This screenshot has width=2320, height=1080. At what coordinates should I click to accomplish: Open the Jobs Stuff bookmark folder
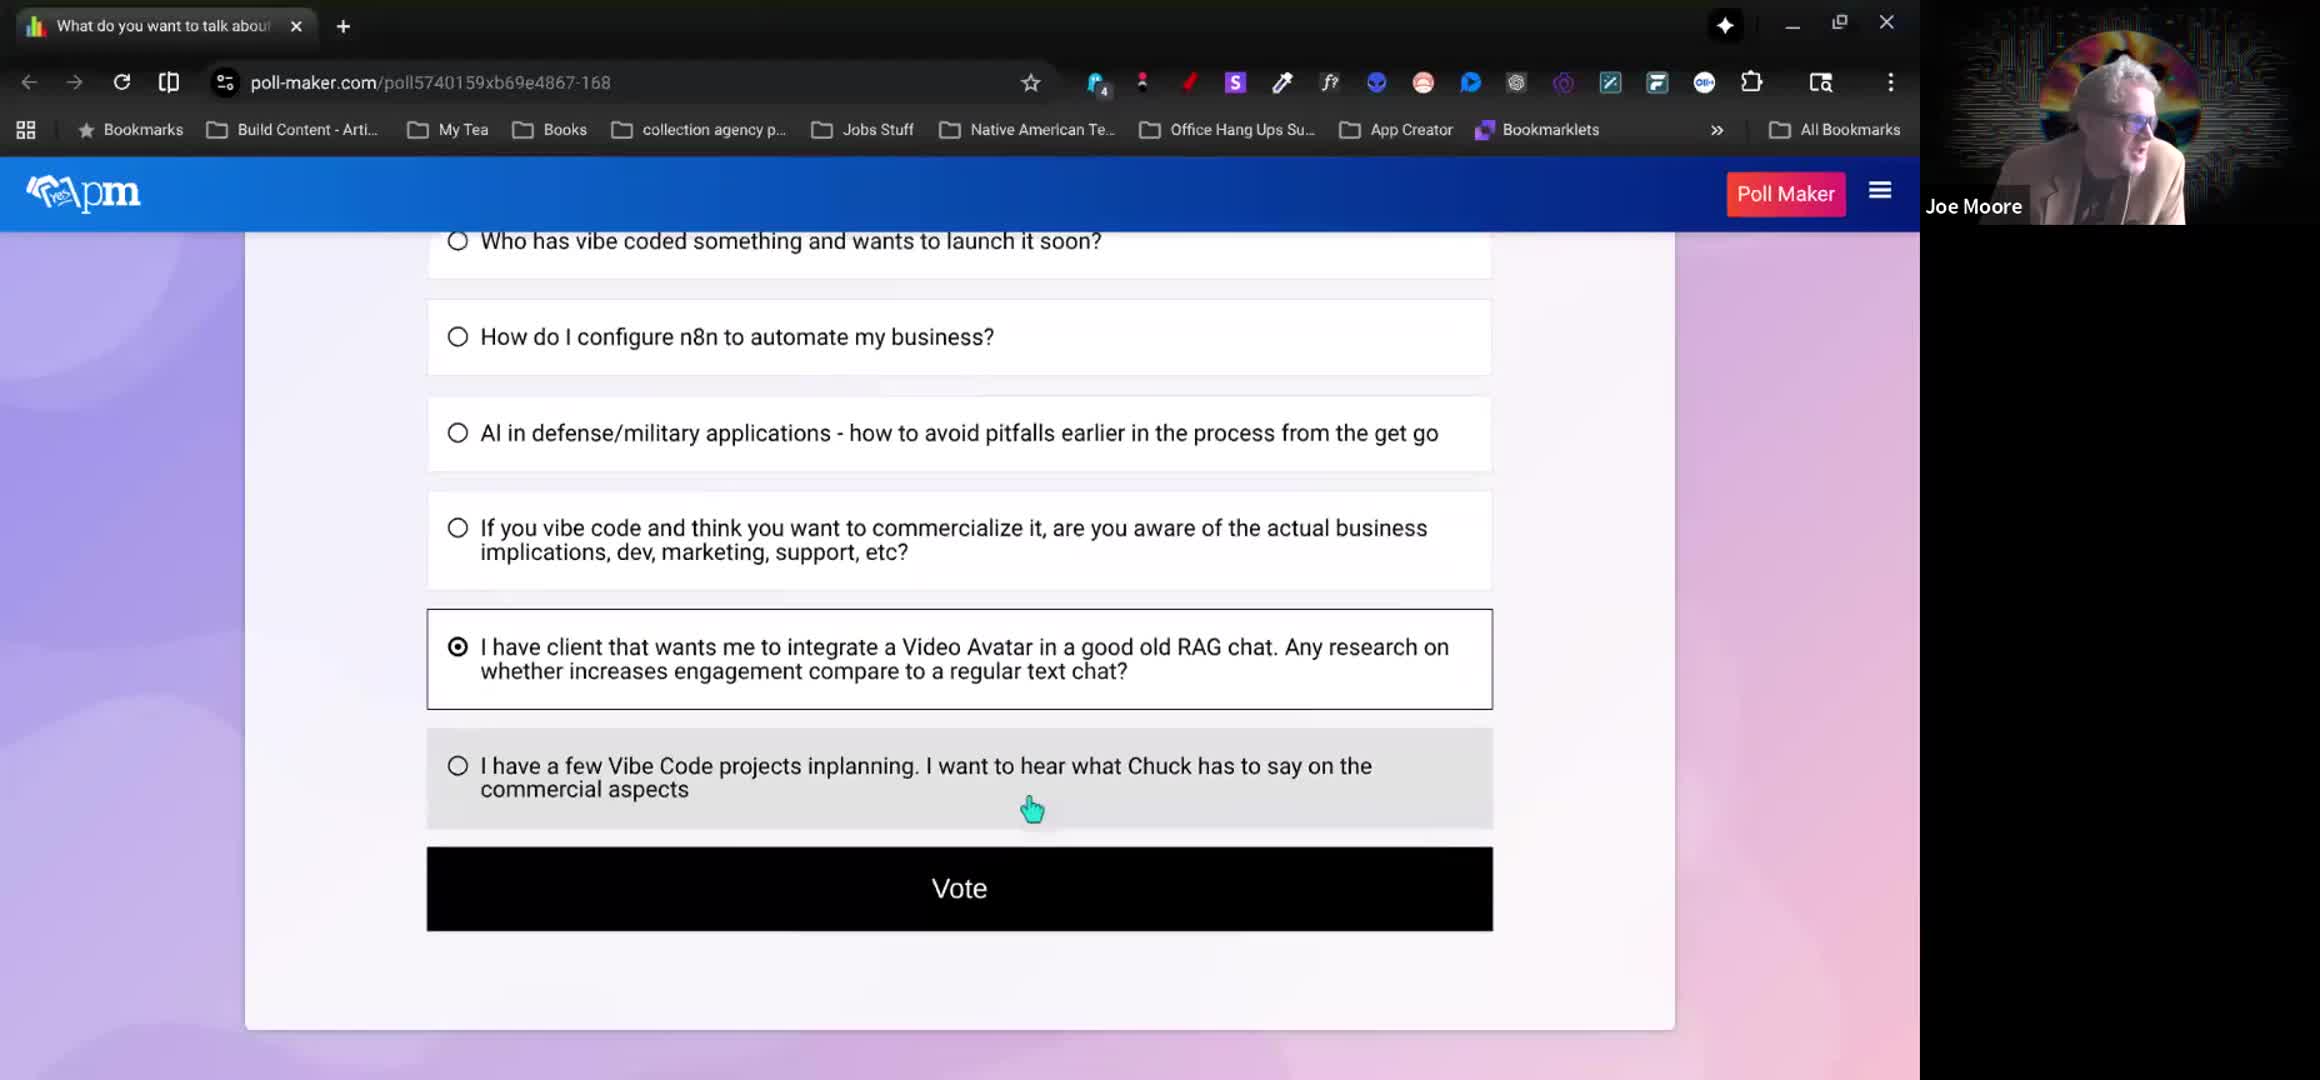pos(863,130)
